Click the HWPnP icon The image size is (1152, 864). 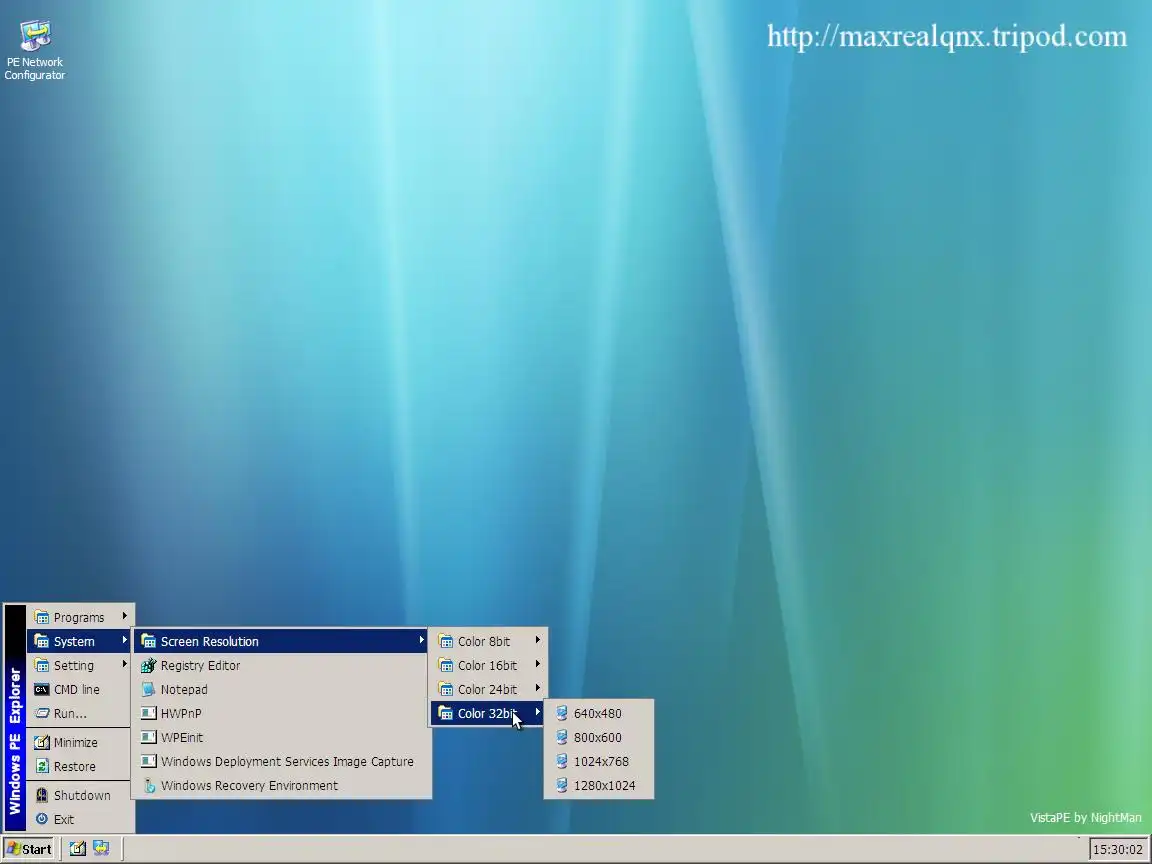148,713
